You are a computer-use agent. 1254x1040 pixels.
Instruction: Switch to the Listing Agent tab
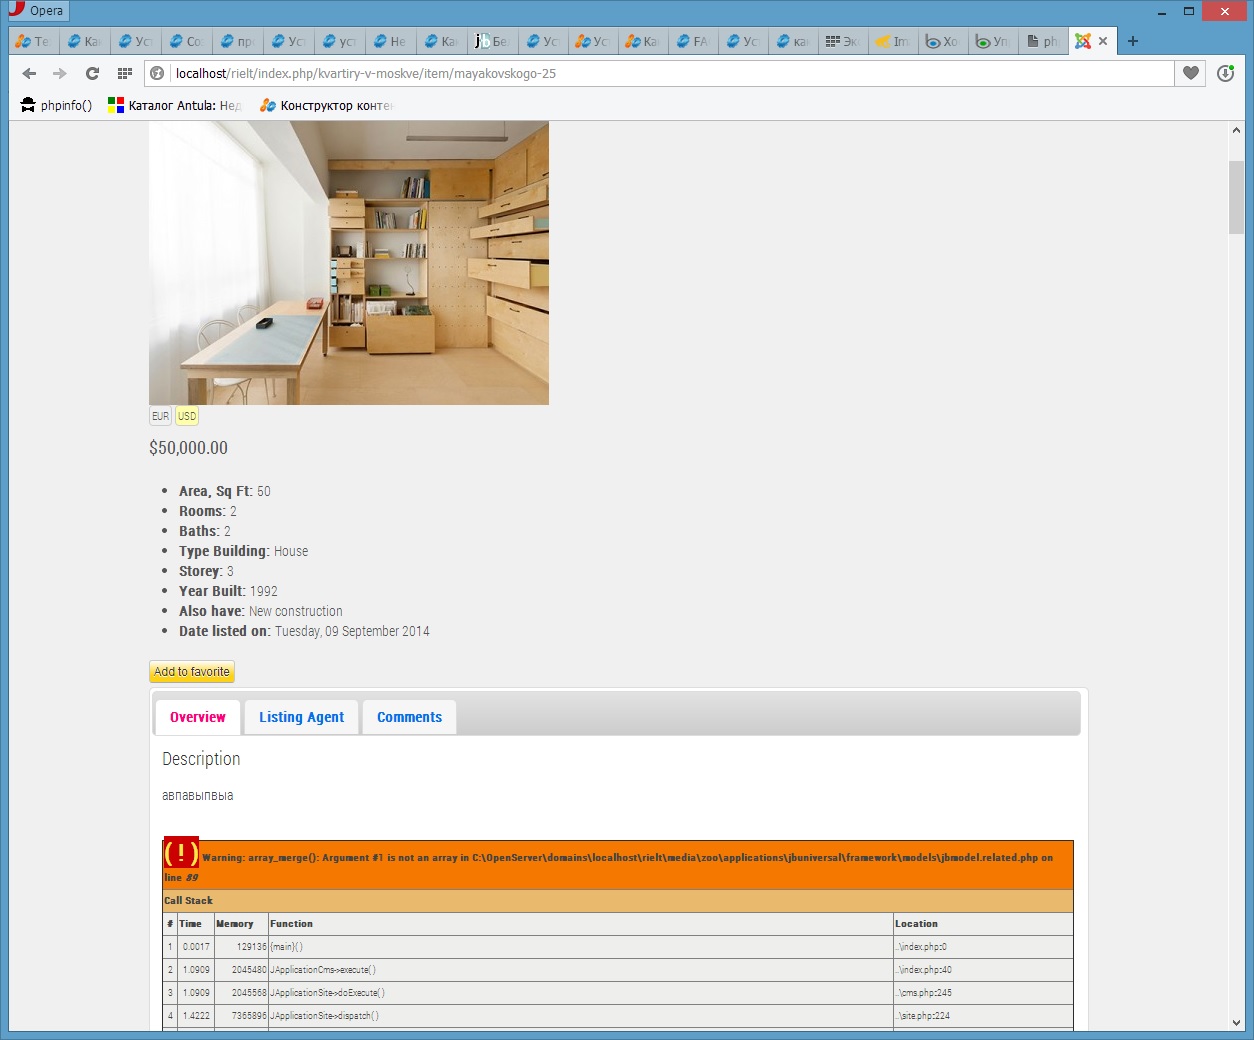301,717
